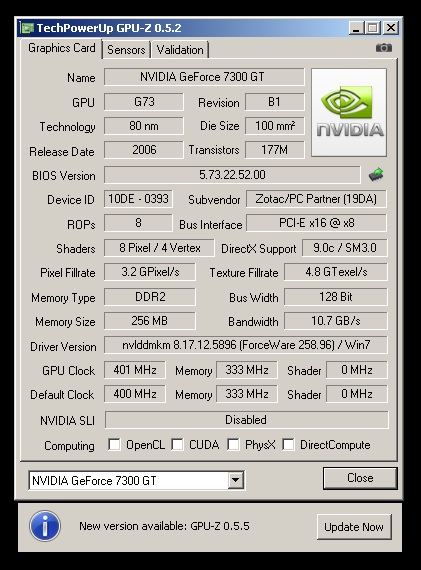Click the Bus Interface value PCI-E x16 @ x8
The height and width of the screenshot is (570, 421).
click(x=316, y=223)
